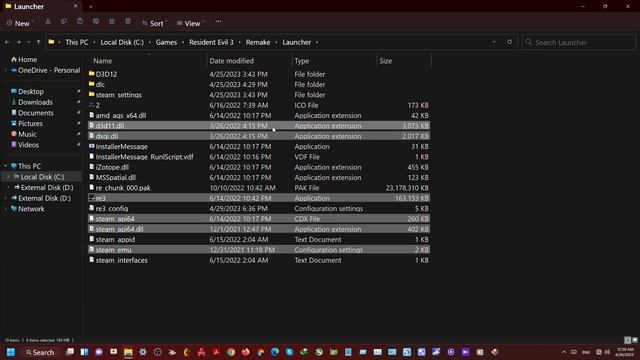Viewport: 640px width, 360px height.
Task: Open the Sort options dropdown
Action: (155, 23)
